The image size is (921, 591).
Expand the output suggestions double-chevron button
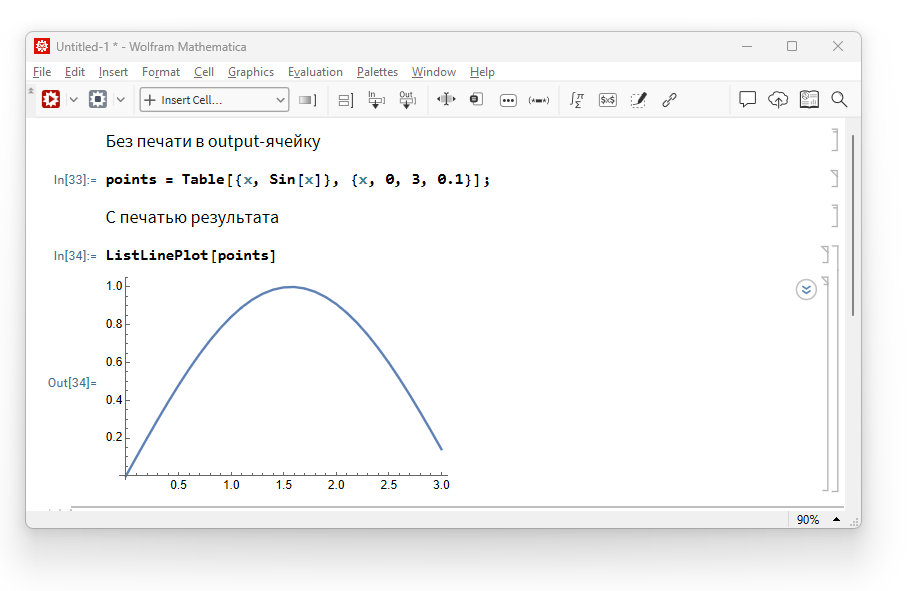806,290
